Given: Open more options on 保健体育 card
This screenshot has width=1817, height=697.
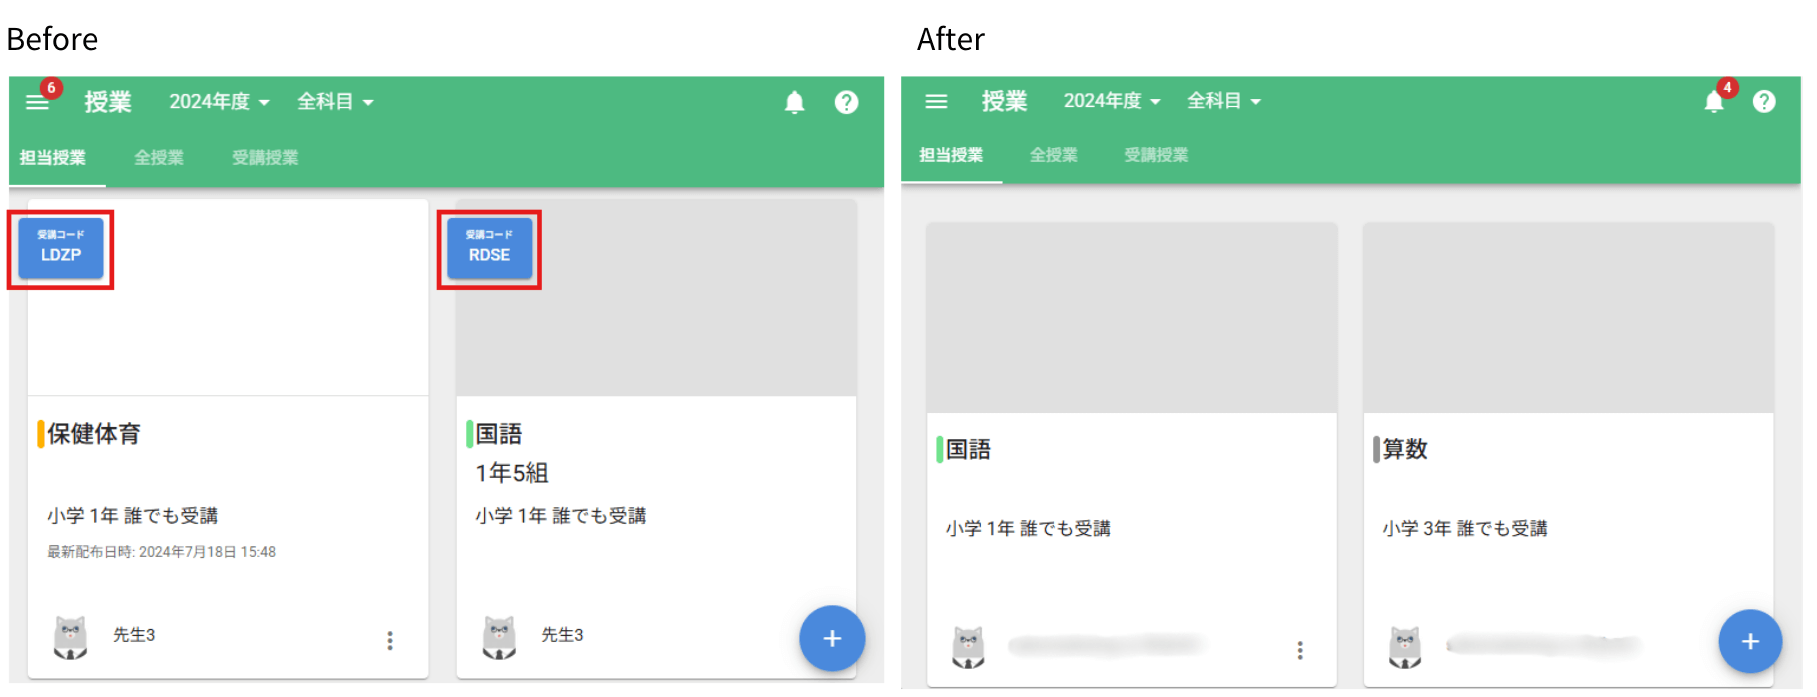Looking at the screenshot, I should click(390, 641).
